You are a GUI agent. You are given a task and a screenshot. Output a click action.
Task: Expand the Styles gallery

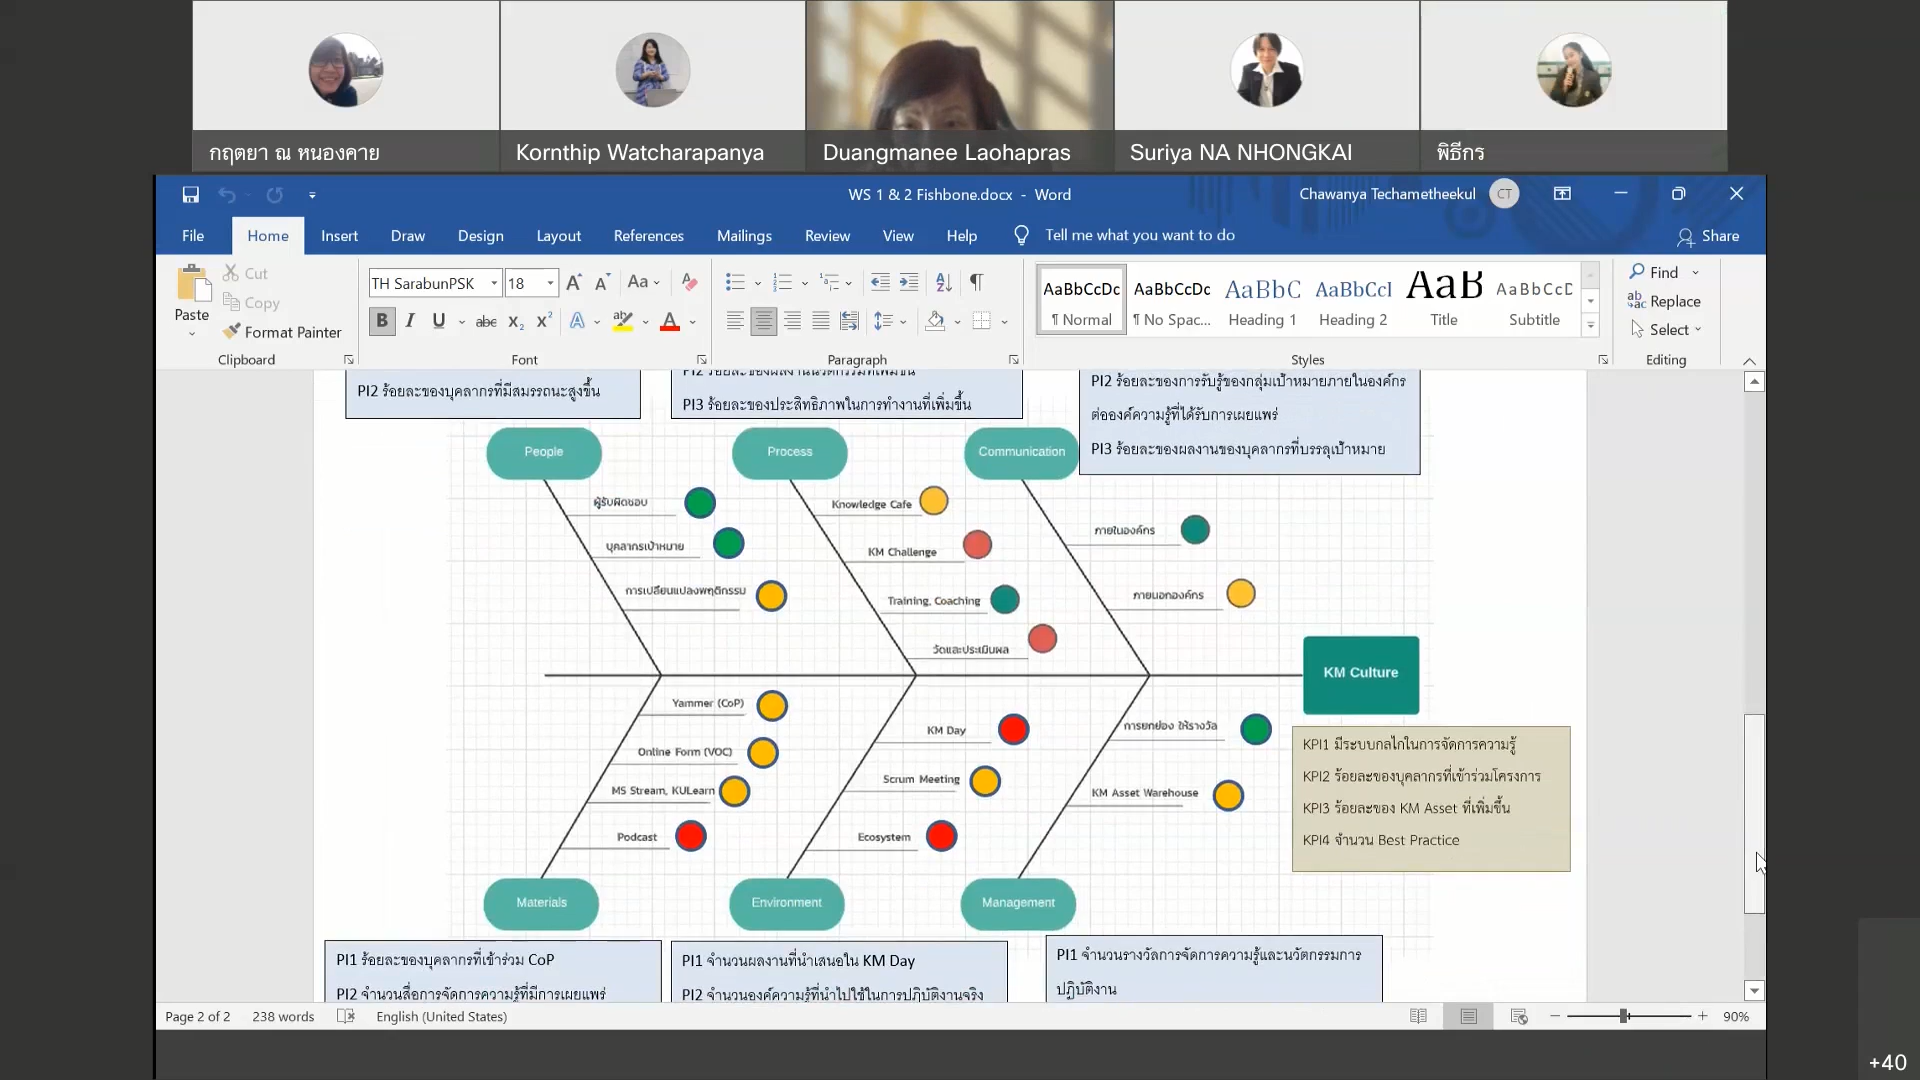point(1590,325)
